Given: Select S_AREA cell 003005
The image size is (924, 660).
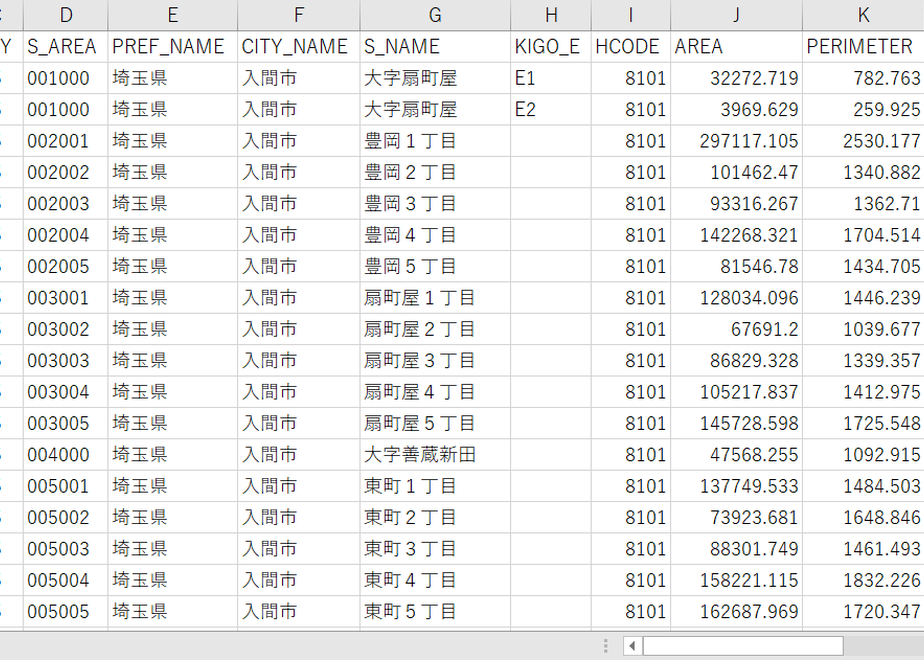Looking at the screenshot, I should pyautogui.click(x=65, y=423).
